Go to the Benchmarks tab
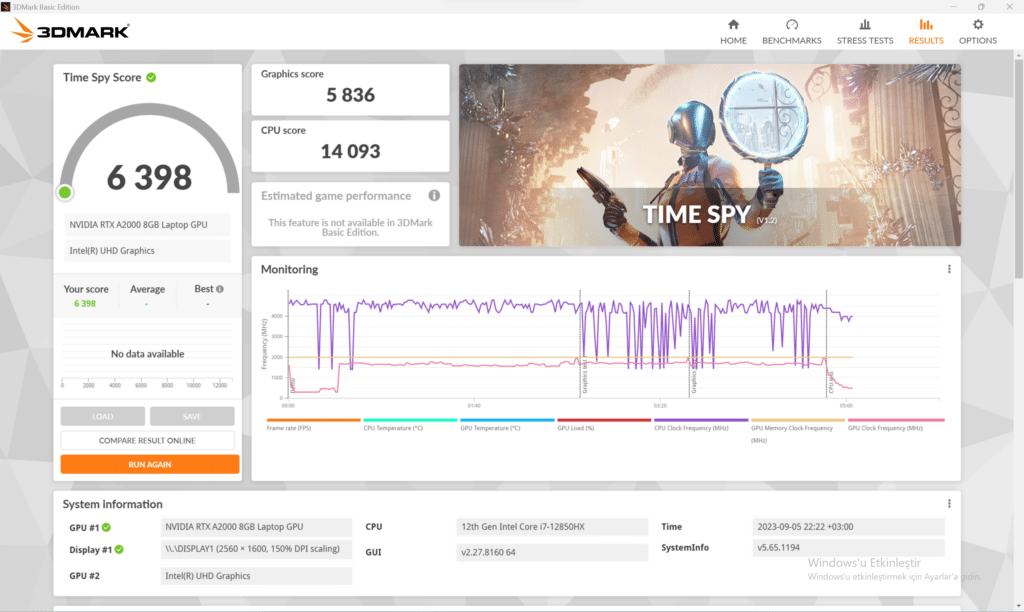 pos(792,31)
